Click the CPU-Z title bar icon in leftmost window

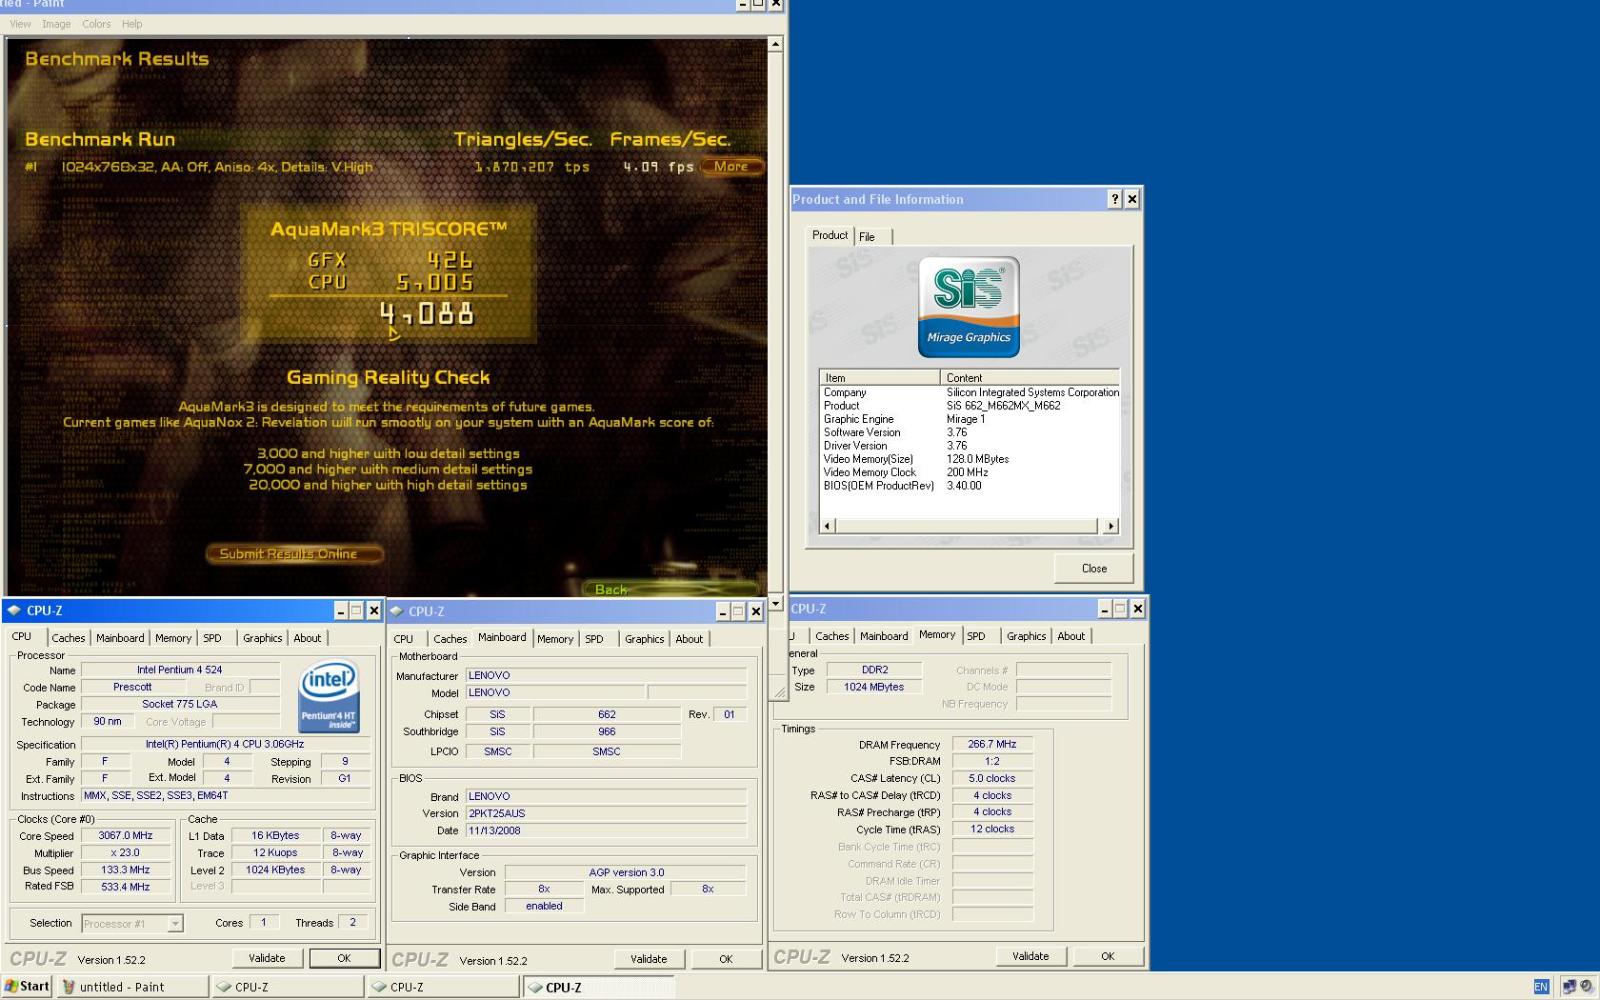(x=14, y=610)
